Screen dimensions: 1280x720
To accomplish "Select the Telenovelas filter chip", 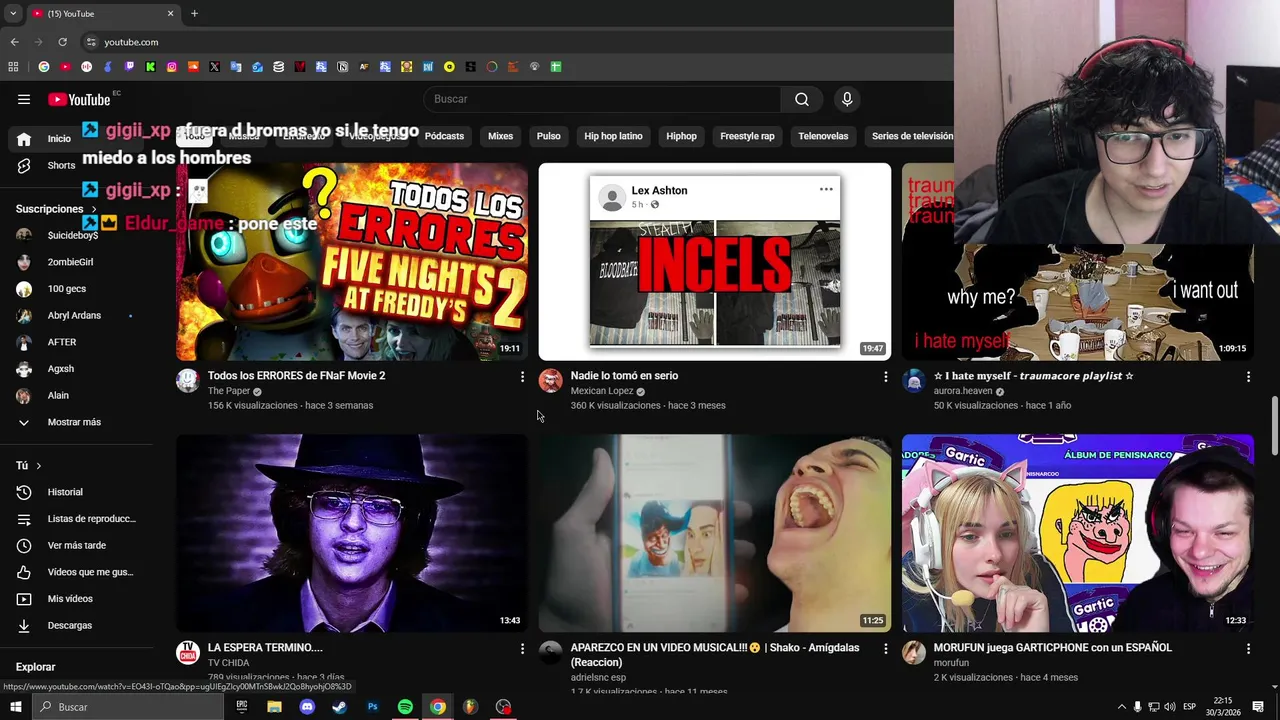I will (x=823, y=136).
